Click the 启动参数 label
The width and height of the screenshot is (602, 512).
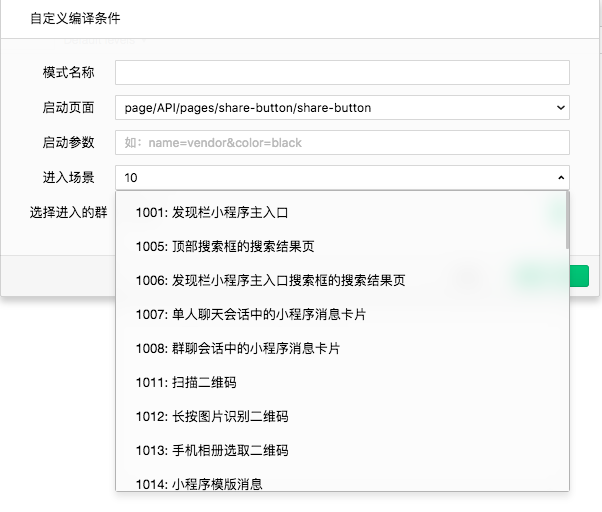point(68,143)
